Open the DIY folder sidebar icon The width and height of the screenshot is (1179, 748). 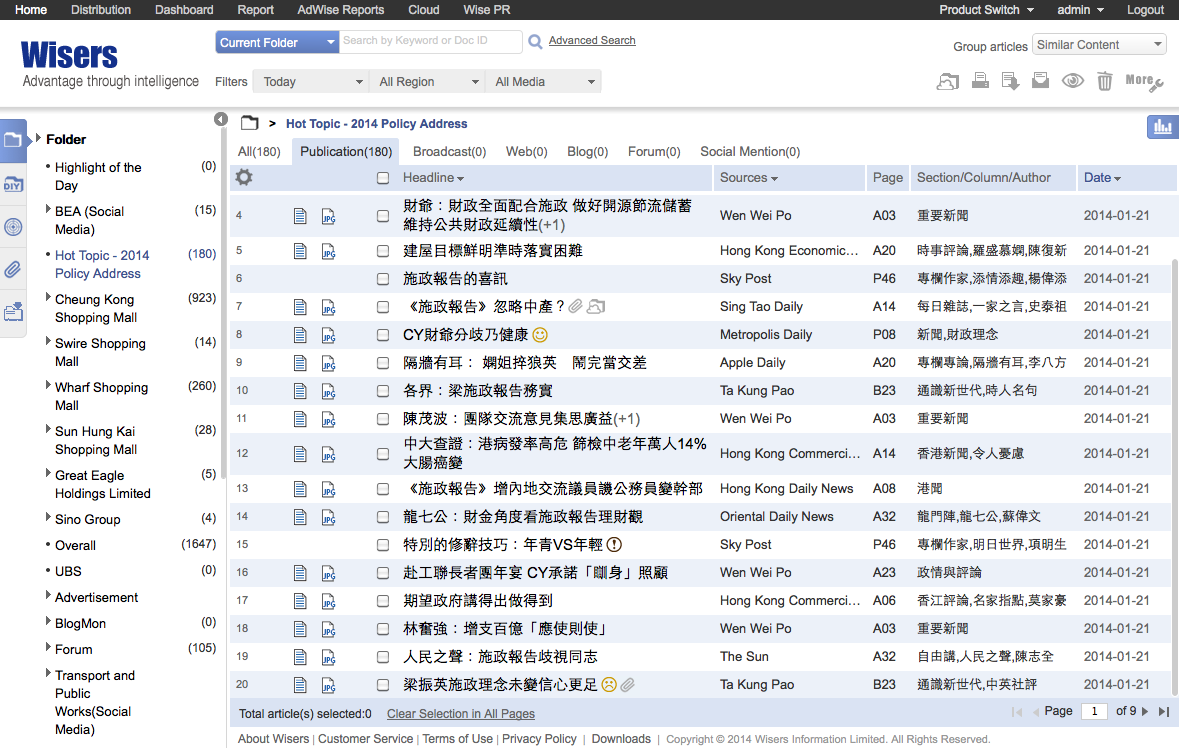pos(13,184)
